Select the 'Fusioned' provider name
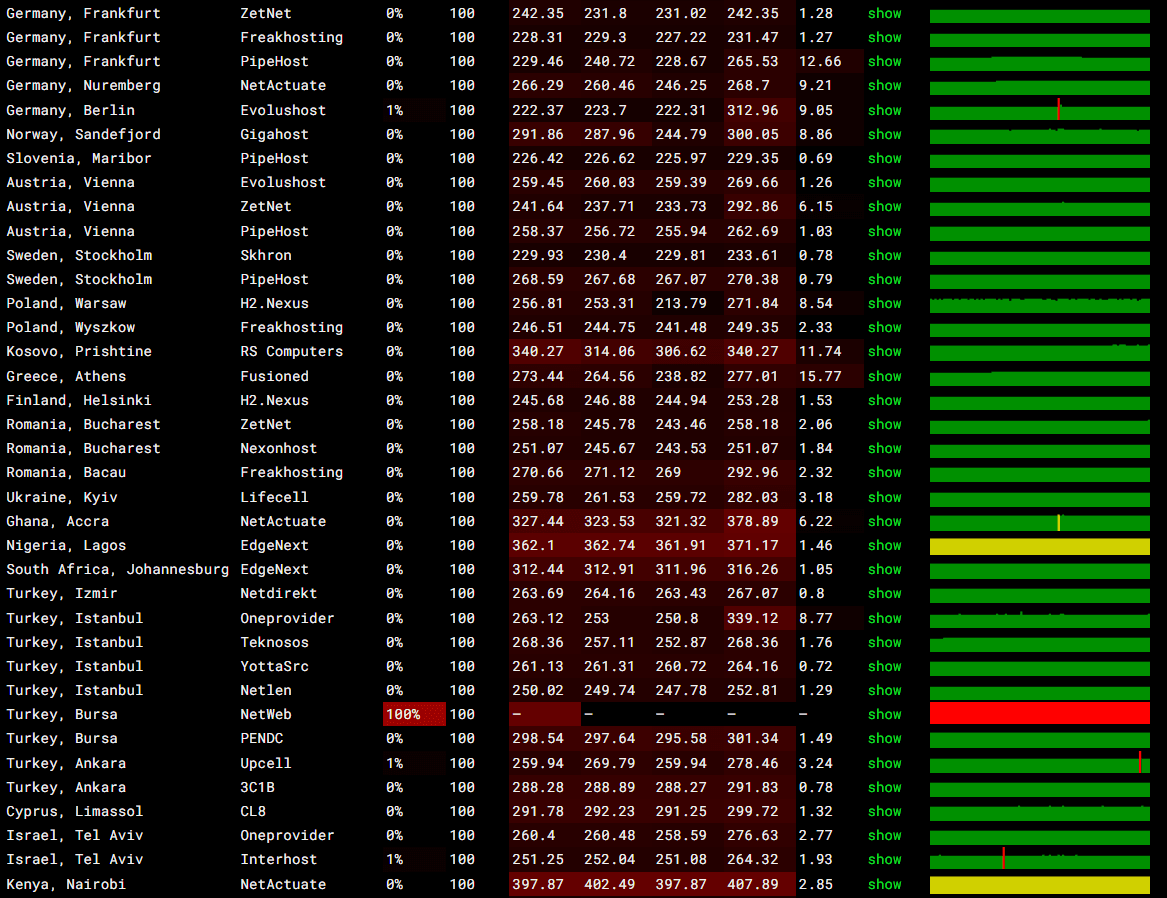The width and height of the screenshot is (1167, 898). [x=274, y=376]
